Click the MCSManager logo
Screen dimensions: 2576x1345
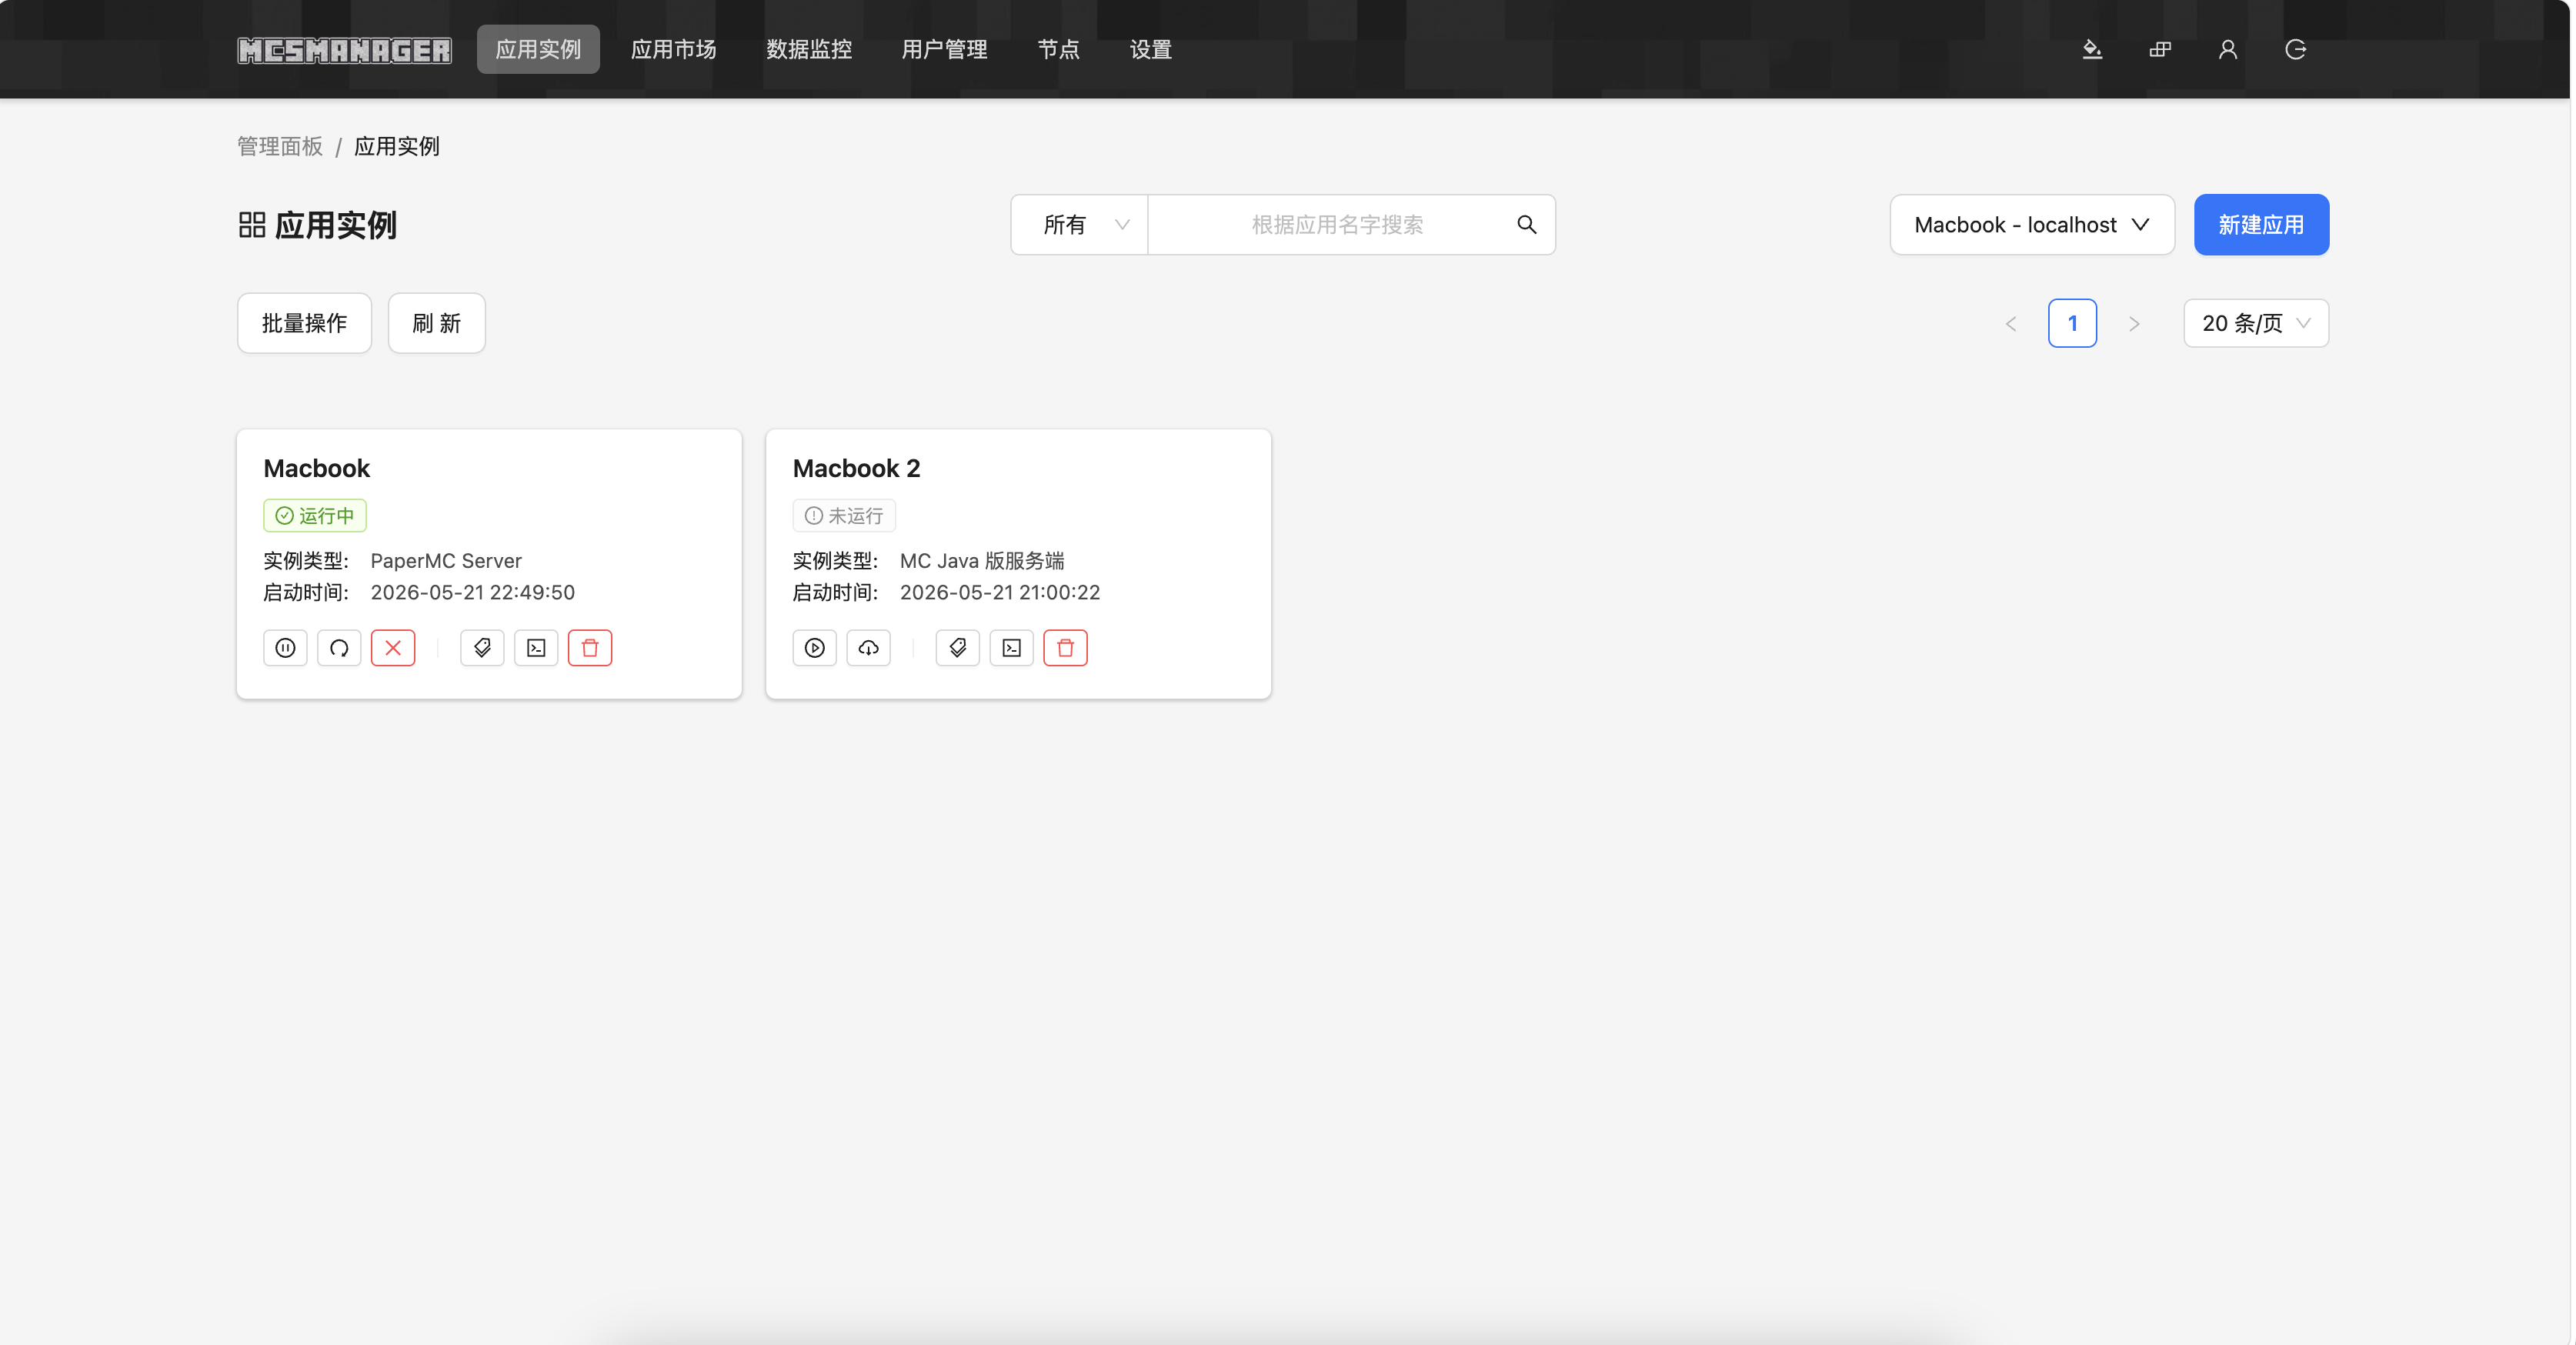click(x=344, y=49)
